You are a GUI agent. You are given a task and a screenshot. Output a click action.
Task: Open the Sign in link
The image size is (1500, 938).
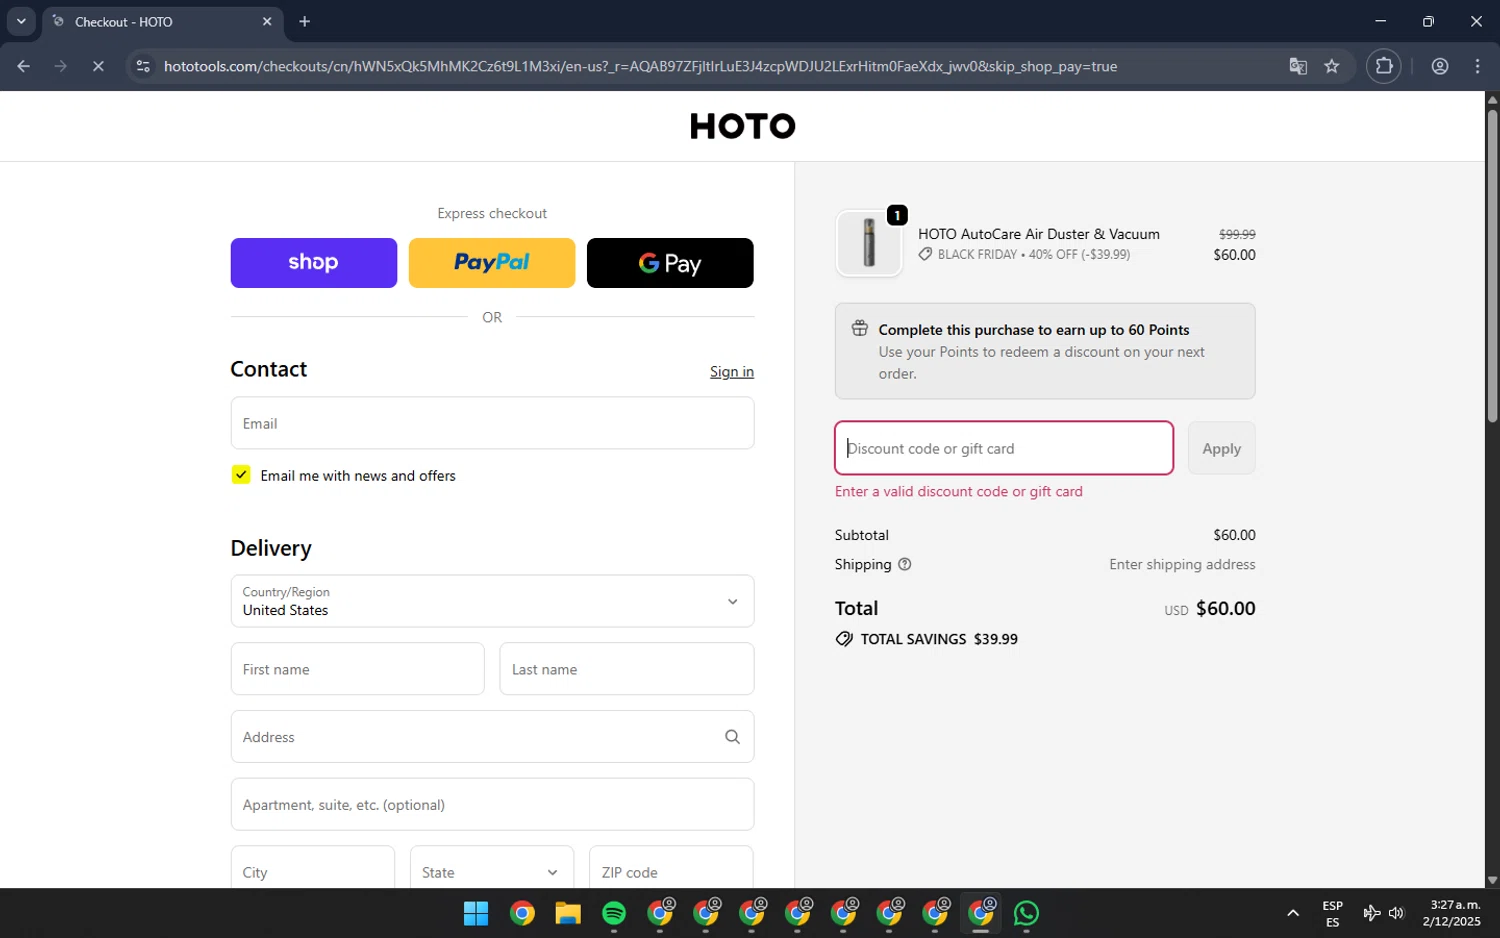(731, 372)
